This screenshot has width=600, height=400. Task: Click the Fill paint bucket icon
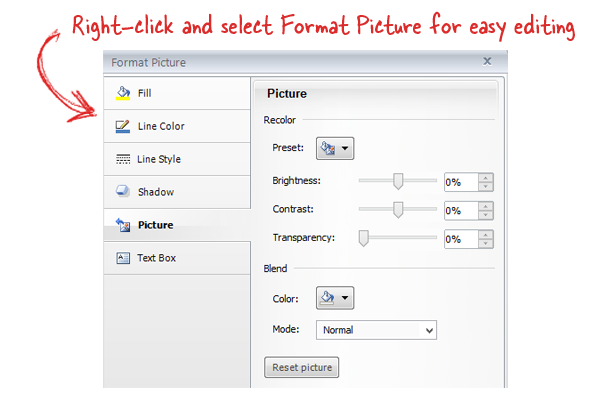[124, 93]
